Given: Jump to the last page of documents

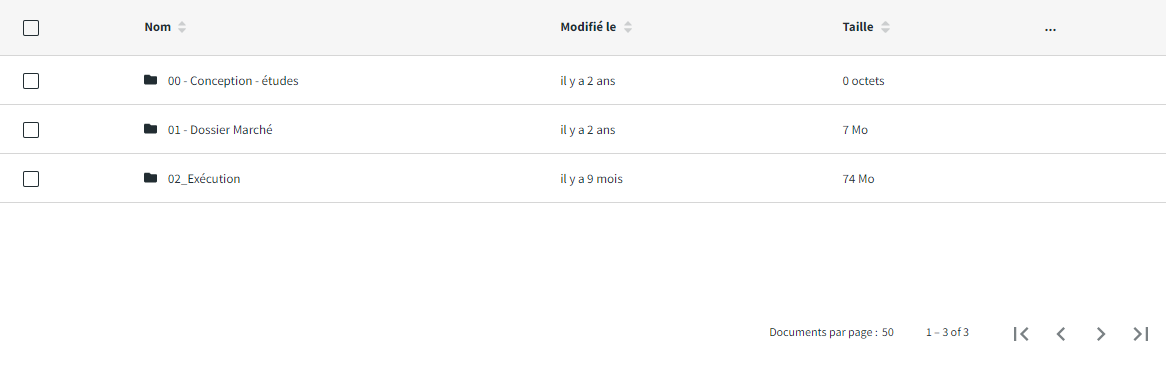Looking at the screenshot, I should coord(1141,334).
